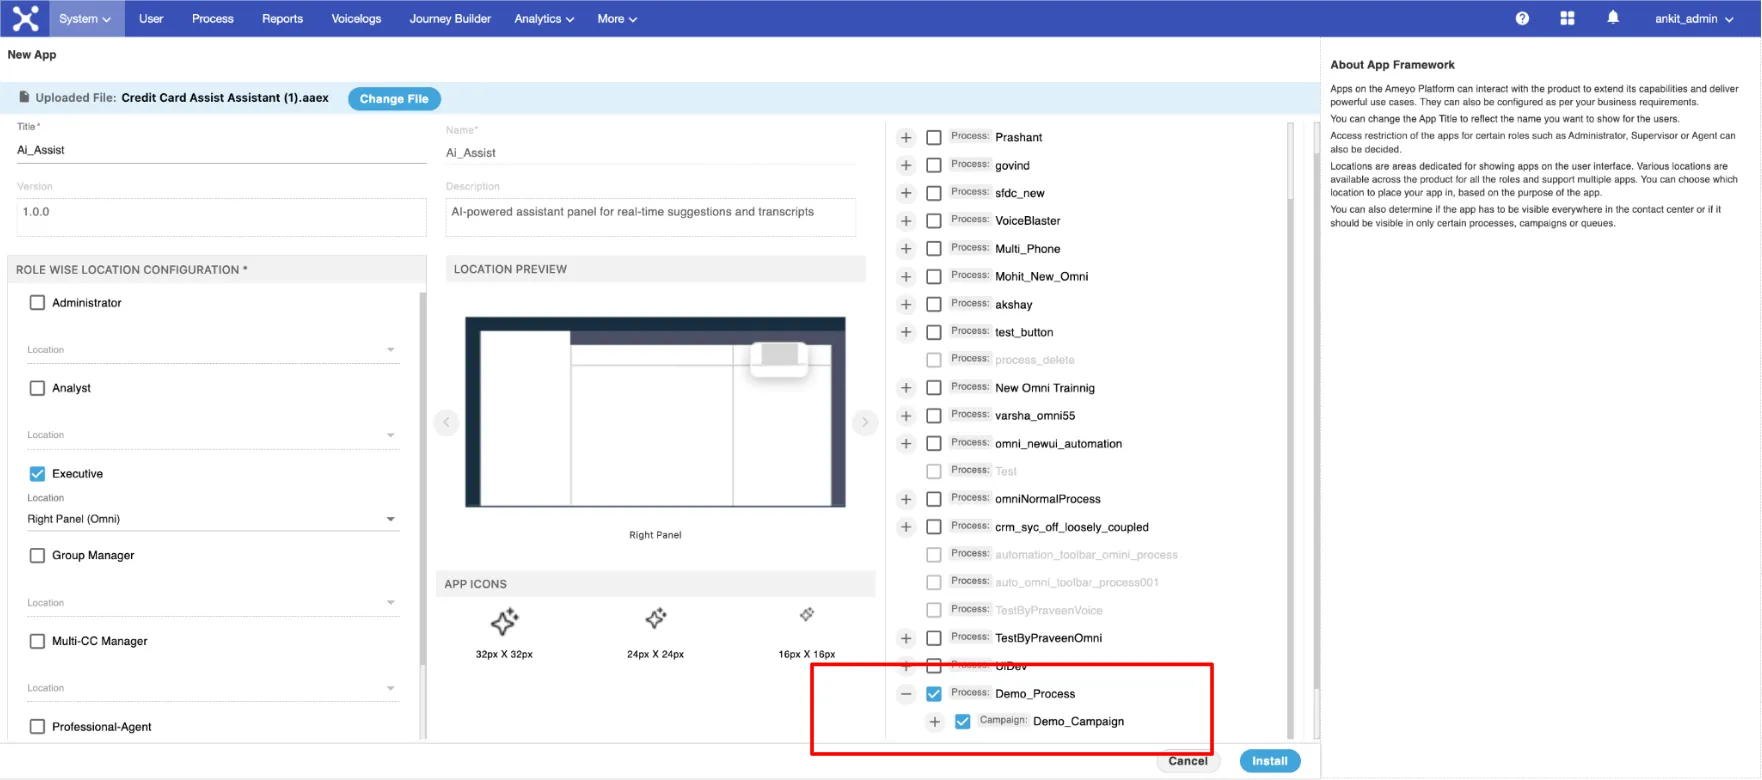Open the Journey Builder menu item
The height and width of the screenshot is (780, 1762).
450,19
